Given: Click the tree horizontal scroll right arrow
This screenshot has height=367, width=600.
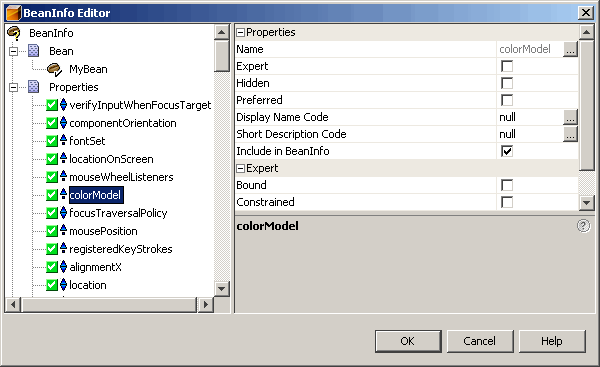Looking at the screenshot, I should click(x=206, y=305).
